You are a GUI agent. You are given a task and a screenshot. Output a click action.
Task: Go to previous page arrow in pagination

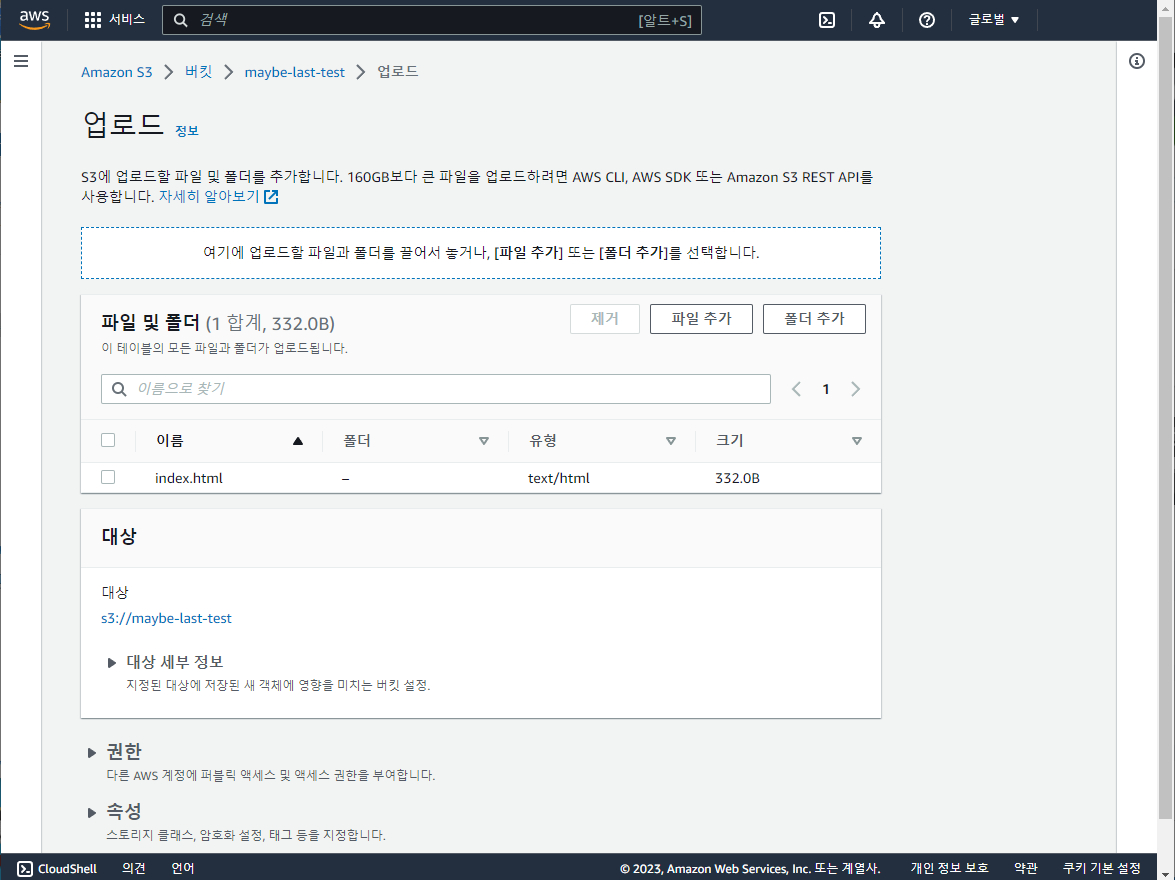pyautogui.click(x=797, y=389)
